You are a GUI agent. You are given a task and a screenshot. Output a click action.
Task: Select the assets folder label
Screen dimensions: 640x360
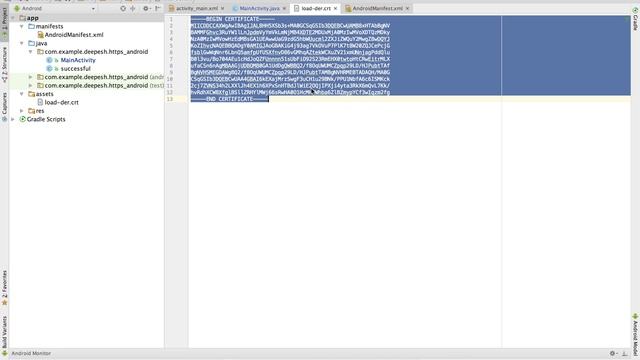(44, 94)
